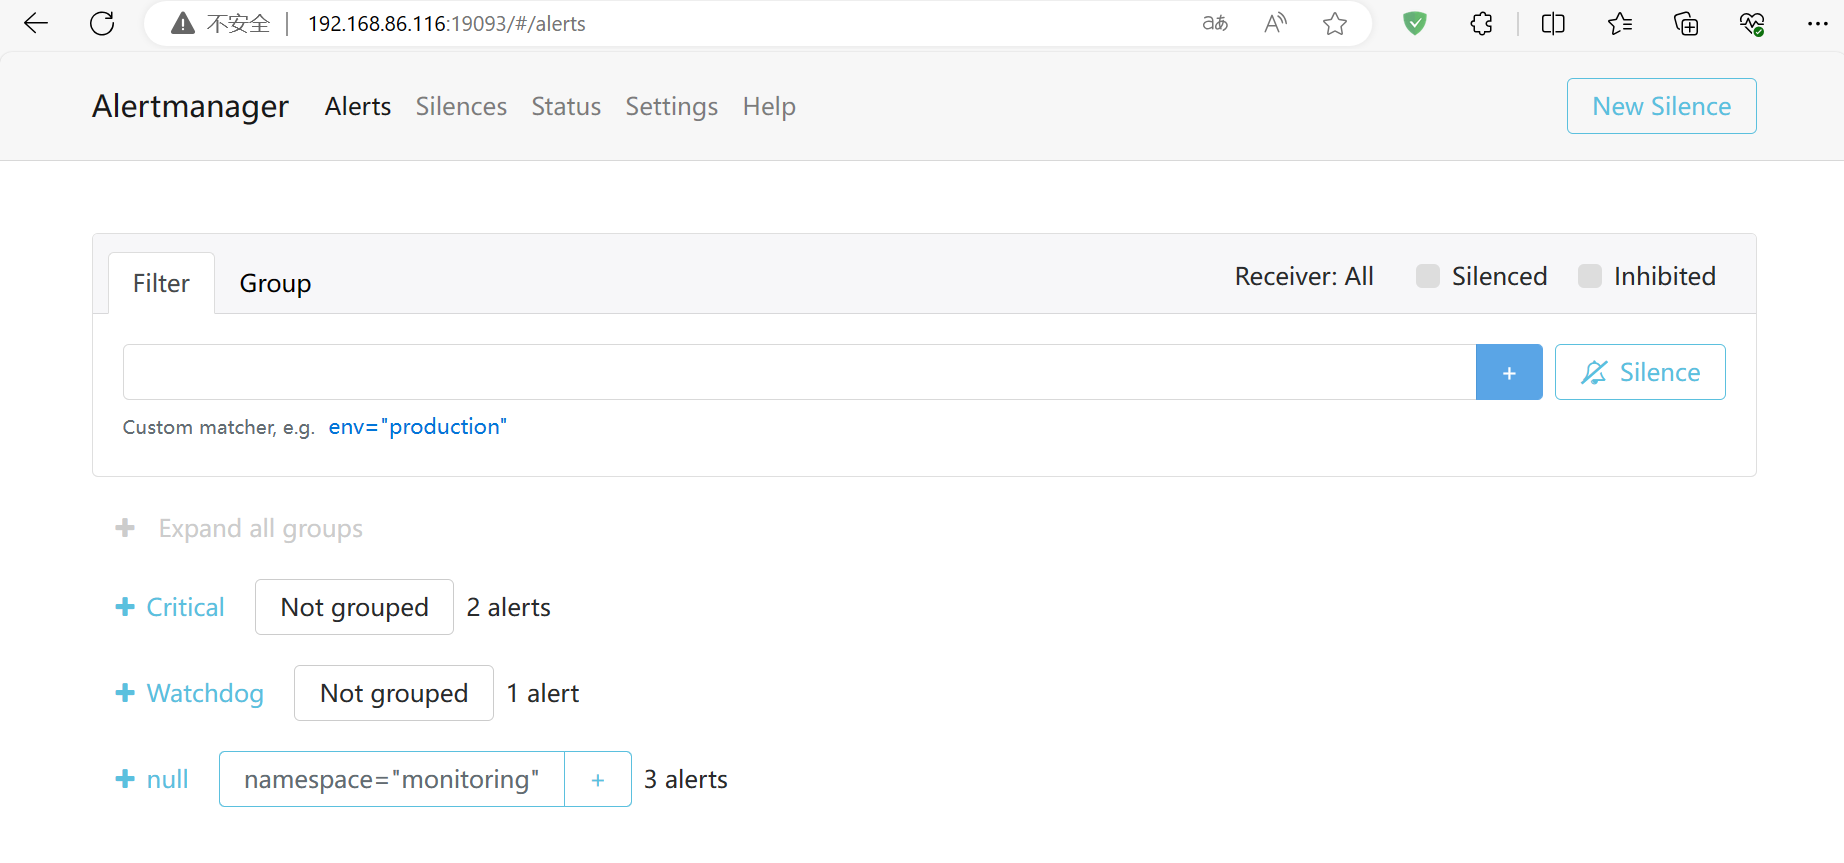Click the browser address bar URL
This screenshot has height=863, width=1844.
(447, 24)
